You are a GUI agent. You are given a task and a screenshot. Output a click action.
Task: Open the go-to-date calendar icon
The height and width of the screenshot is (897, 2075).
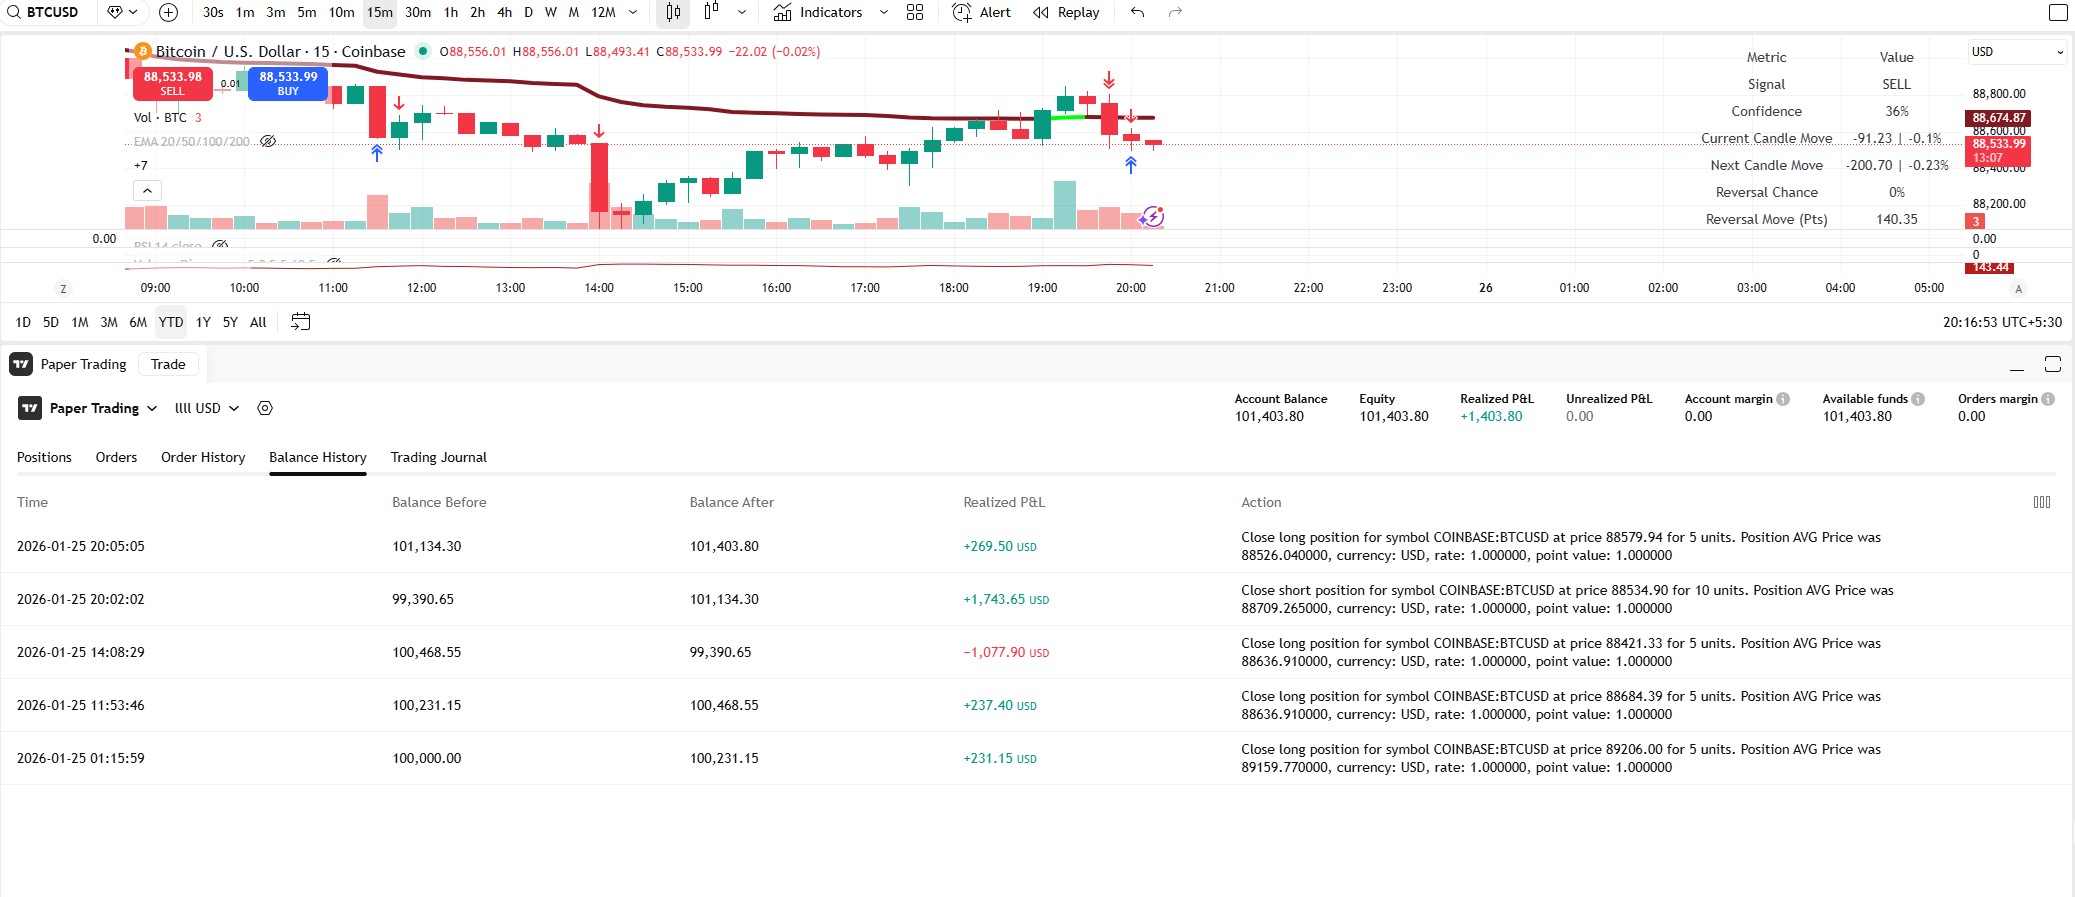click(x=300, y=322)
